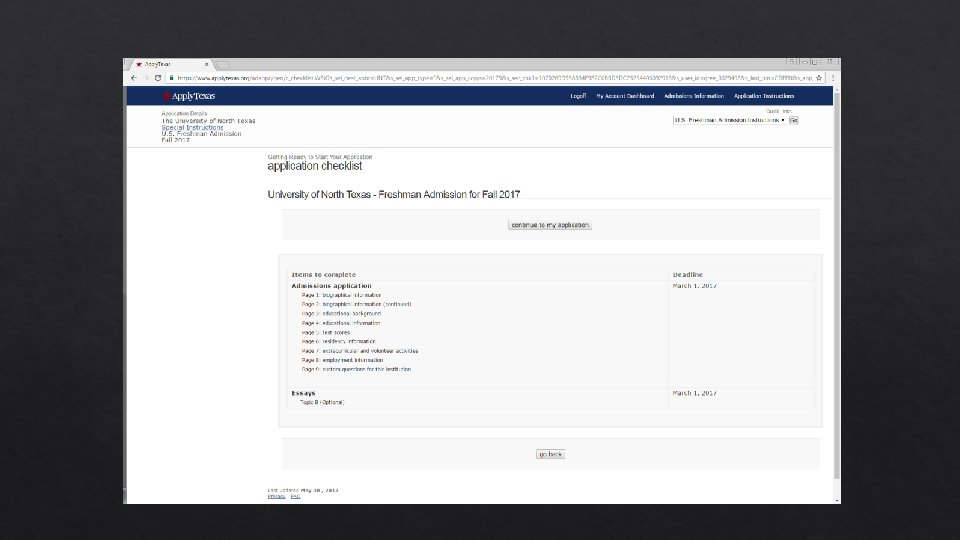This screenshot has width=960, height=540.
Task: Click the Essays March 1, 2017 deadline
Action: pyautogui.click(x=694, y=393)
